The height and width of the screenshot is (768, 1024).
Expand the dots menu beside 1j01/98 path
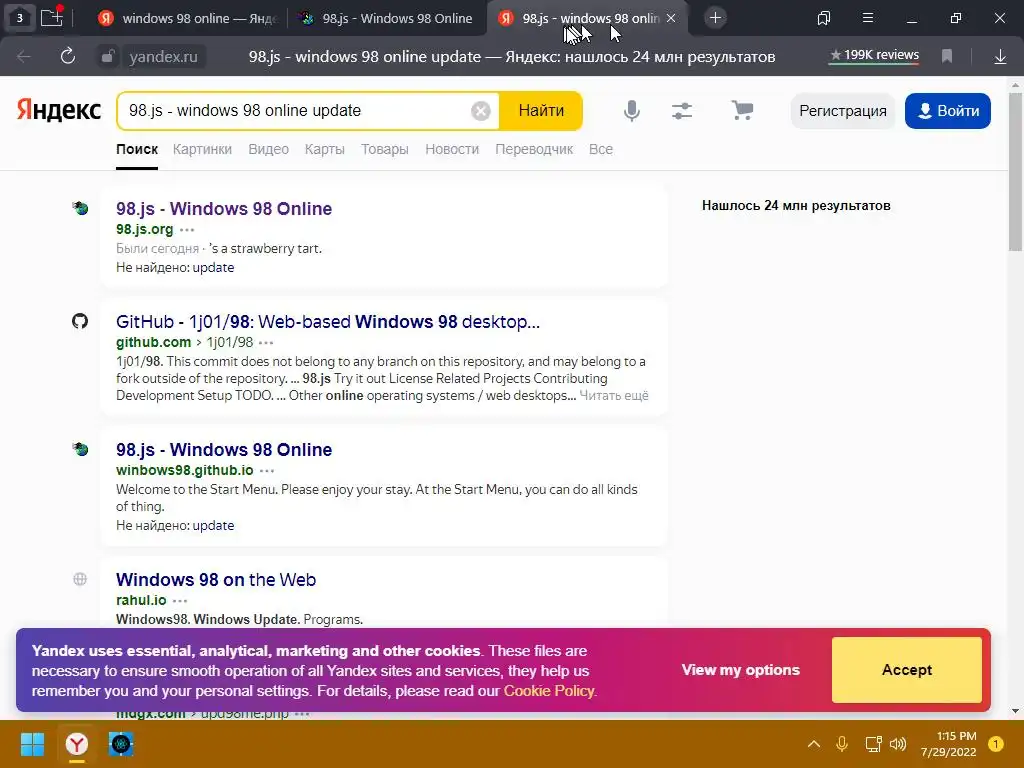[266, 343]
